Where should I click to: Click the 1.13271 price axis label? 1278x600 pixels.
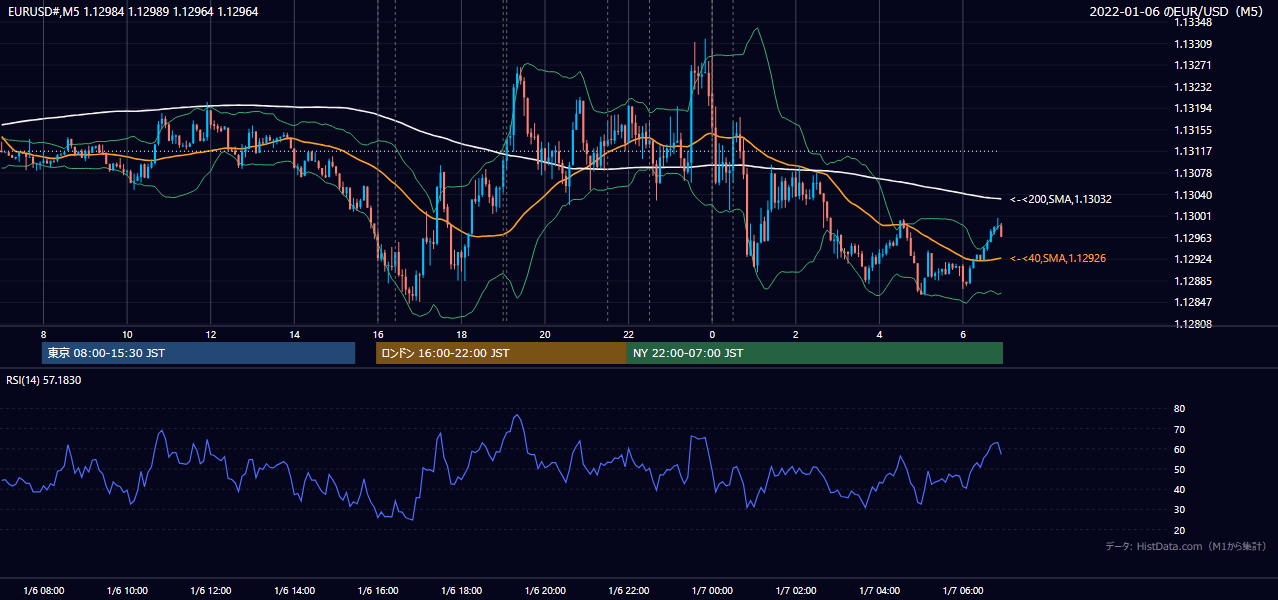(x=1193, y=65)
